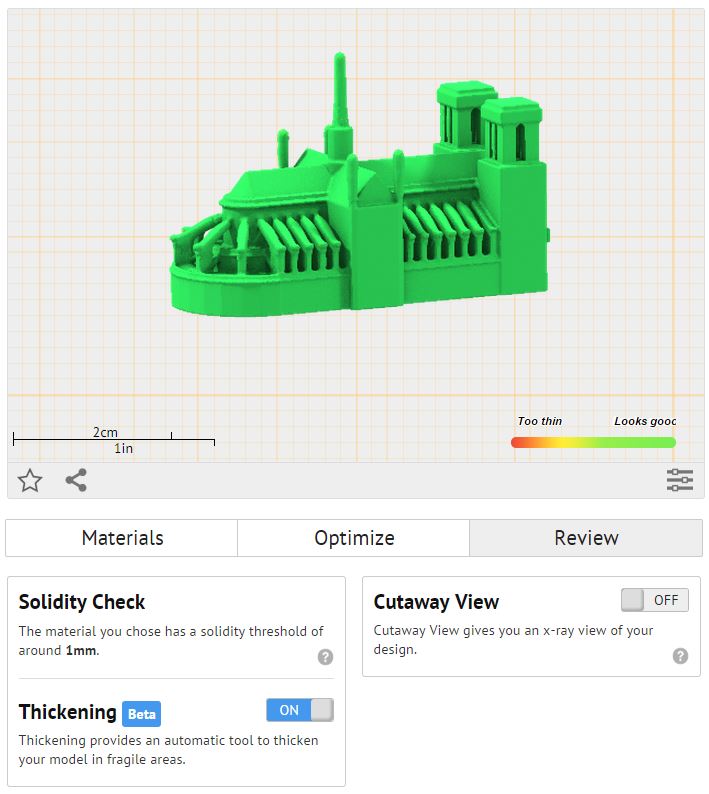This screenshot has width=709, height=794.
Task: Click the Cutaway View help question mark
Action: point(680,656)
